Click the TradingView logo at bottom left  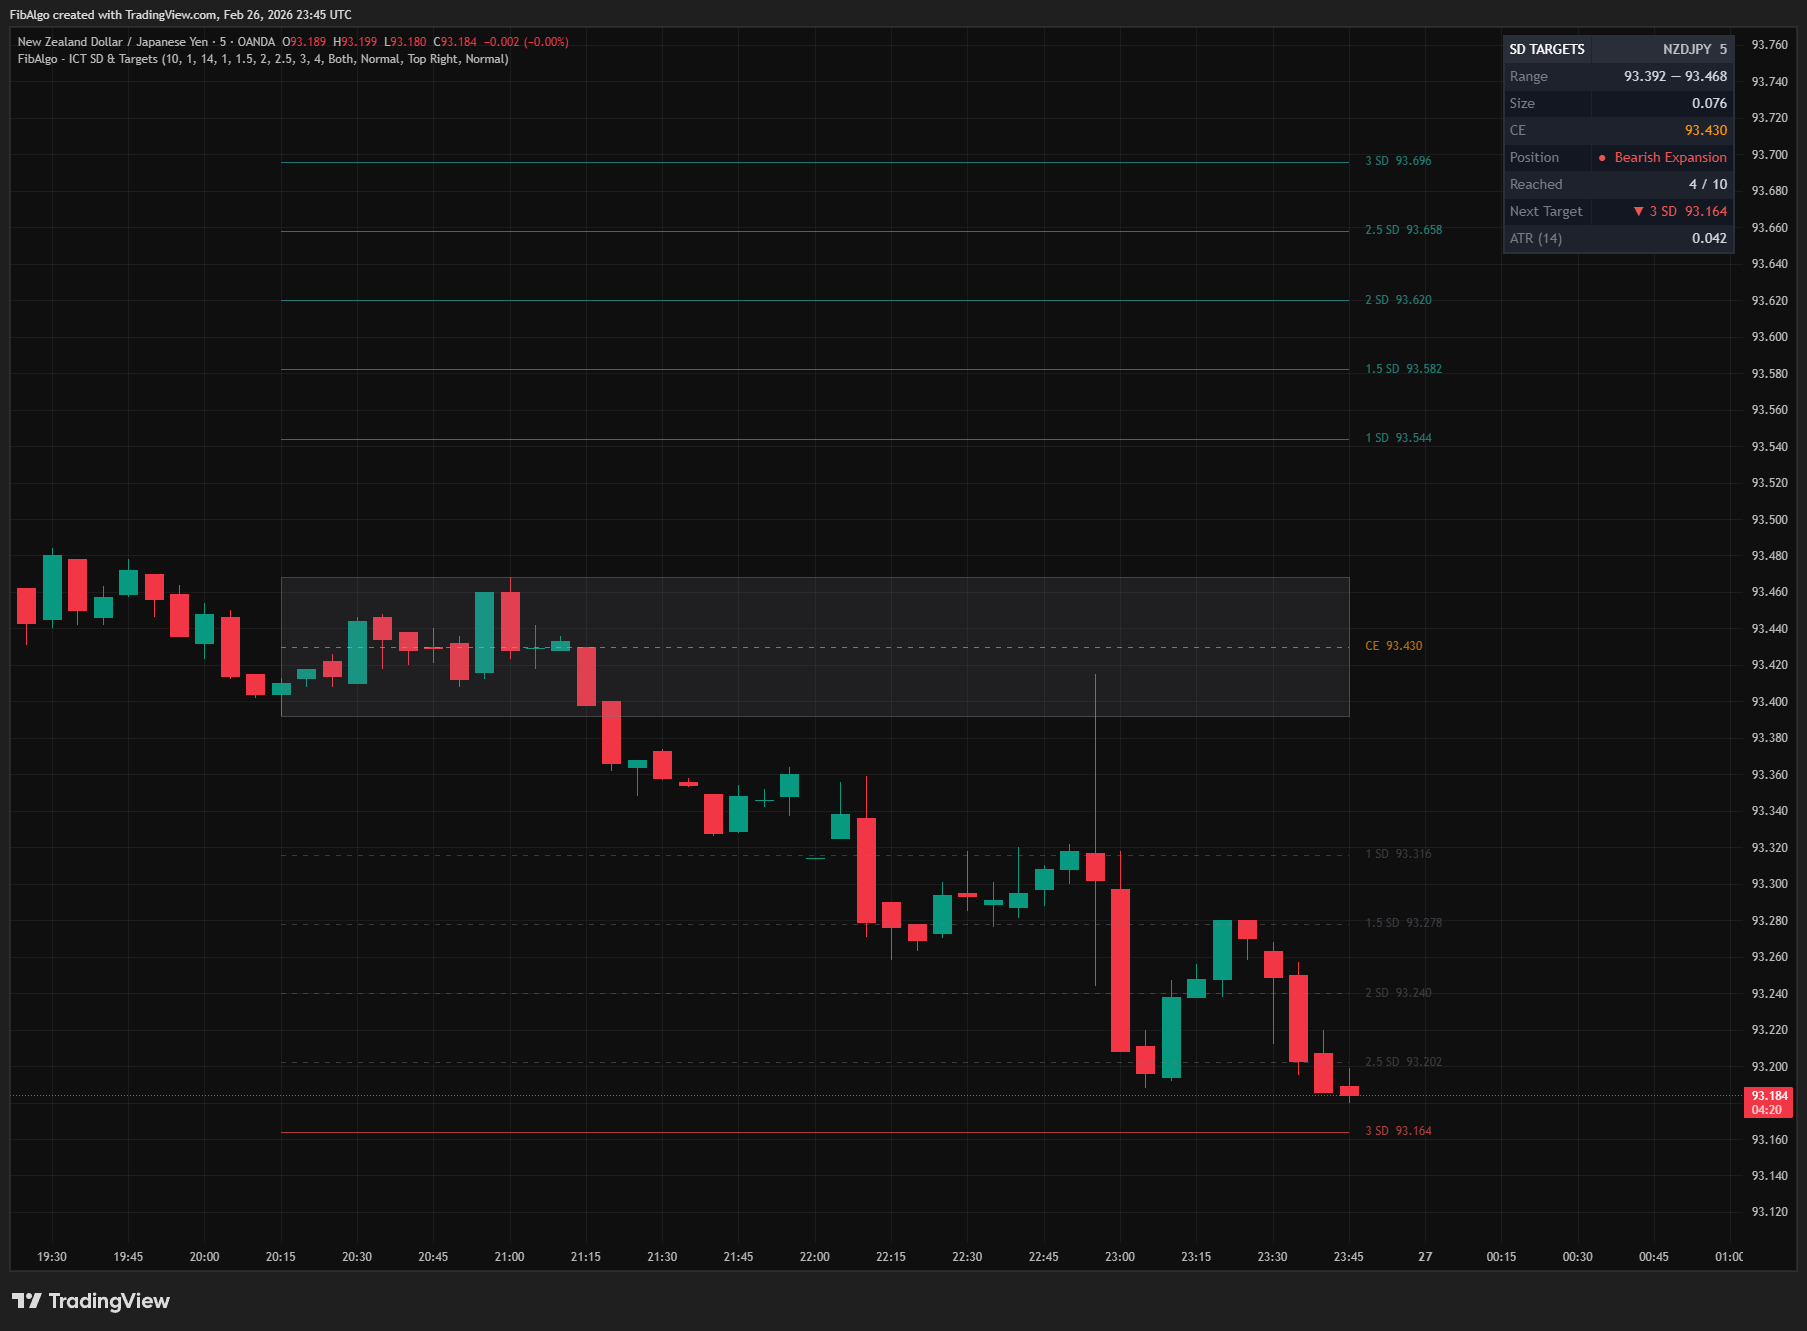[90, 1301]
